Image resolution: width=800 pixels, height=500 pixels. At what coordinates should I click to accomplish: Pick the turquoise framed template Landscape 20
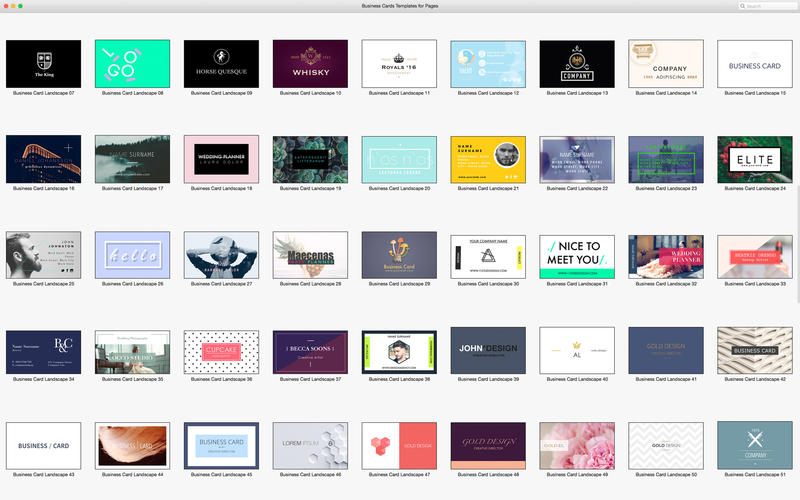(x=399, y=159)
